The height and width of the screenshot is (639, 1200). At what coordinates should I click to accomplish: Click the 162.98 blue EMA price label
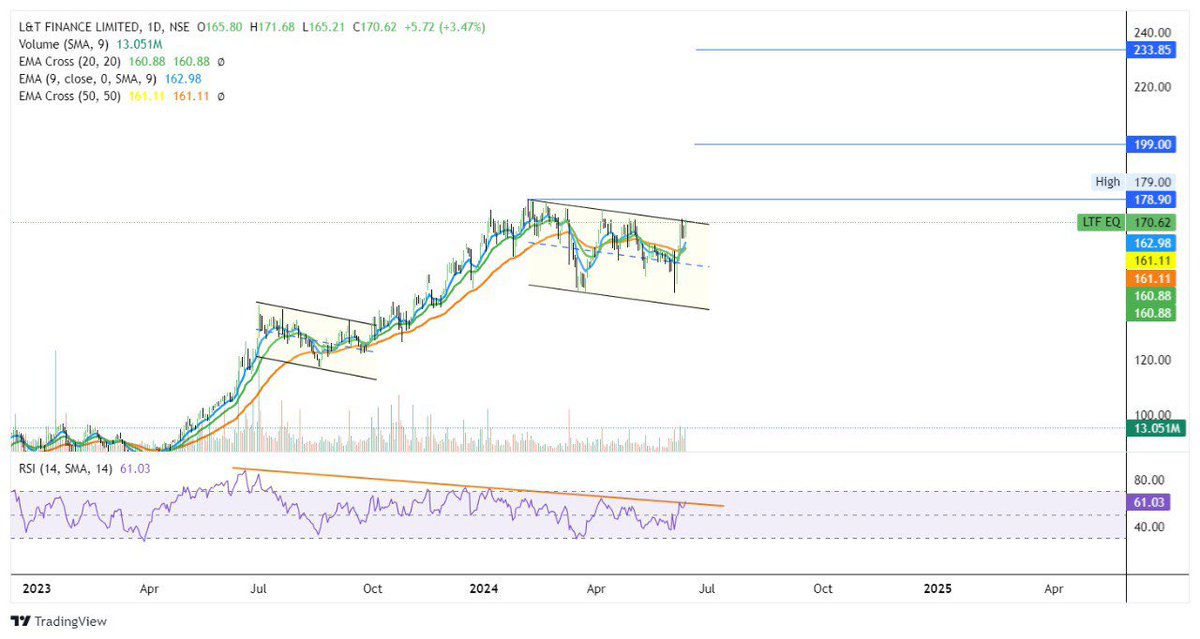[1153, 242]
